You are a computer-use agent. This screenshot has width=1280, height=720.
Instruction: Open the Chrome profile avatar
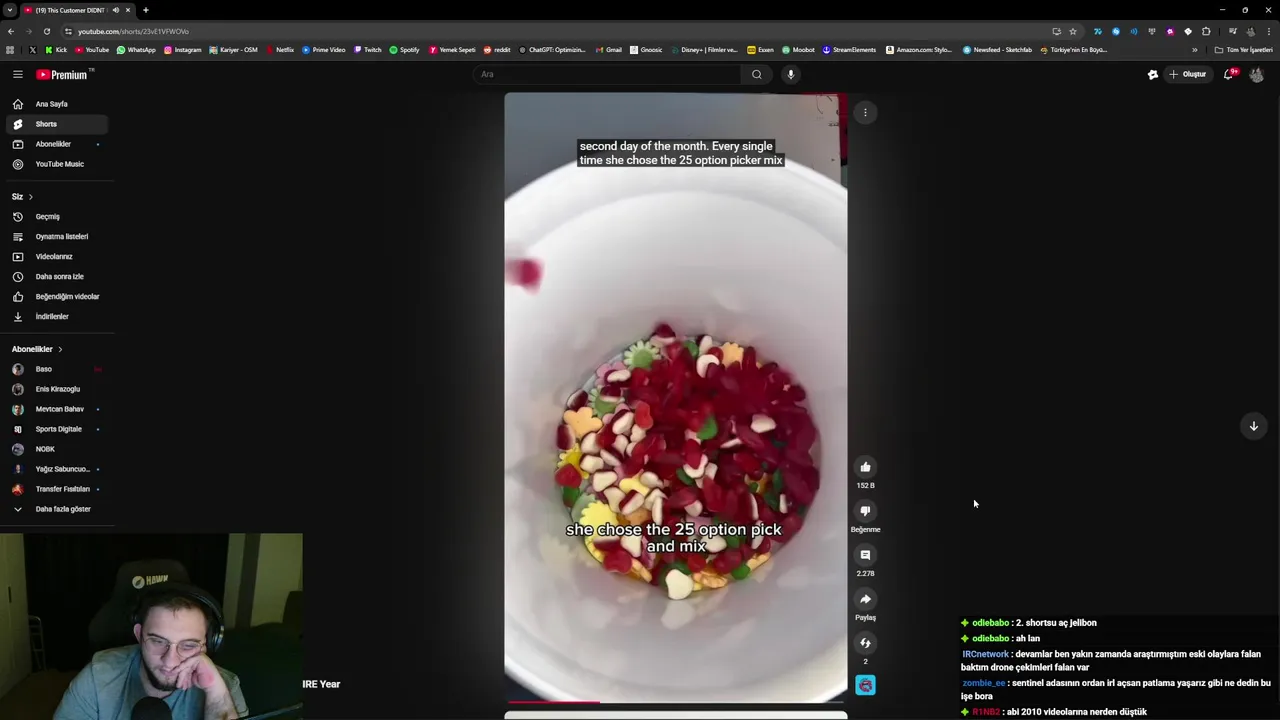pos(1250,31)
